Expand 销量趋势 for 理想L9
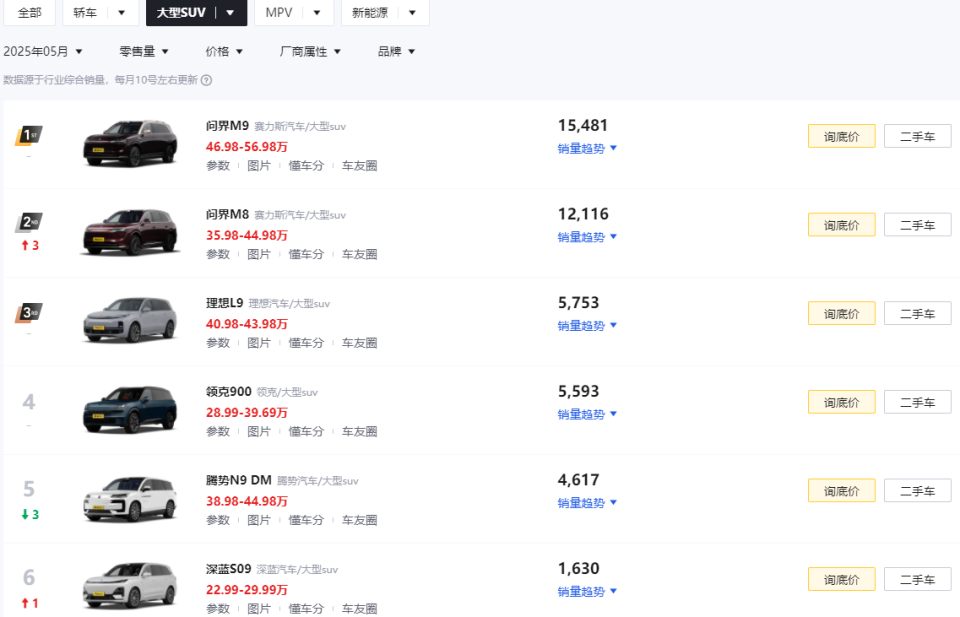This screenshot has width=960, height=617. coord(587,326)
